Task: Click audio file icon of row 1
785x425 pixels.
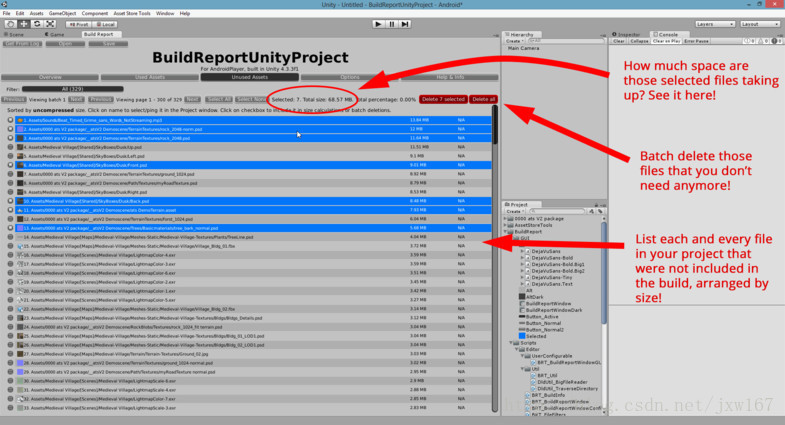Action: (20, 120)
